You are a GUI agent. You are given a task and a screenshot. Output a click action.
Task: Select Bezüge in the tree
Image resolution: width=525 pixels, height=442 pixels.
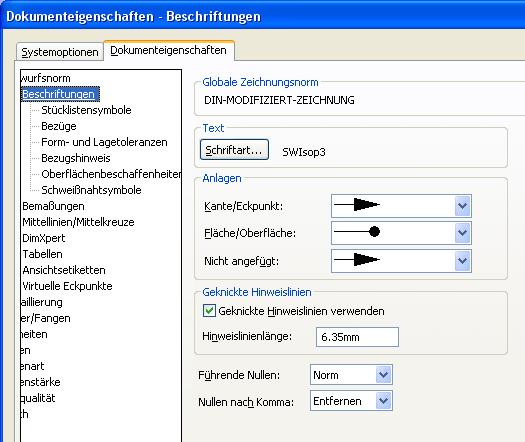pos(59,126)
